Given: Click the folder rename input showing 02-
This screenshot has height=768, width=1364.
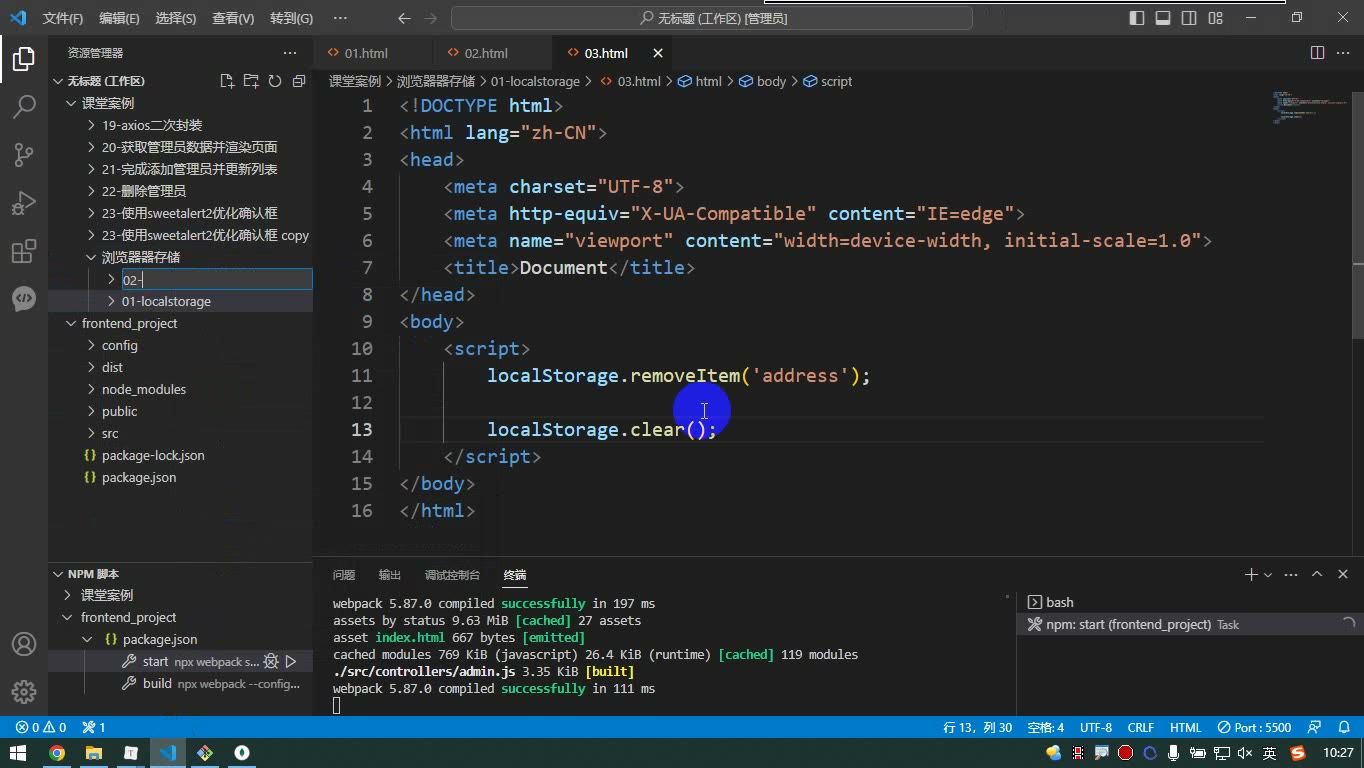Looking at the screenshot, I should tap(217, 280).
